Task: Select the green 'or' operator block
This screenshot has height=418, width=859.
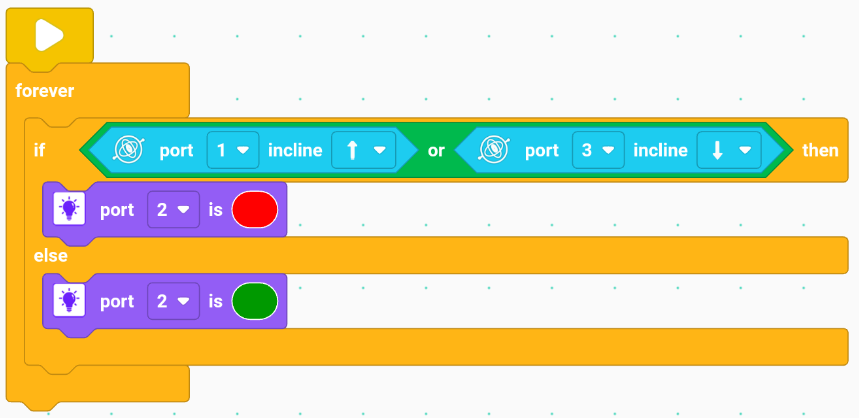Action: click(x=436, y=150)
